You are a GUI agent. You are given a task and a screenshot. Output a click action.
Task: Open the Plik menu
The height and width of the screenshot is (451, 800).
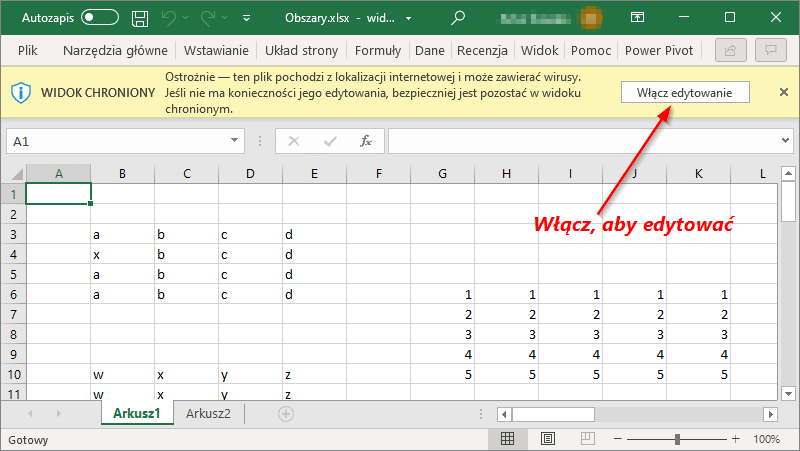pos(28,51)
